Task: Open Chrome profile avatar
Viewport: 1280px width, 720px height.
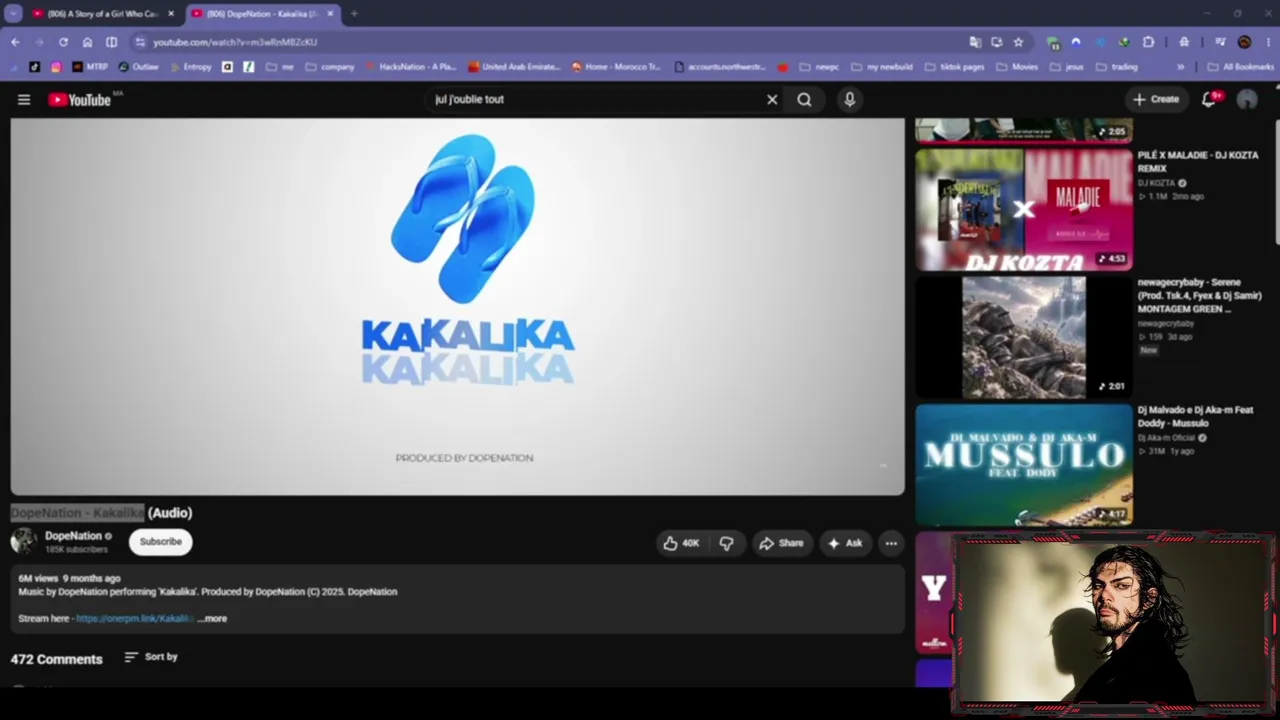Action: 1244,42
